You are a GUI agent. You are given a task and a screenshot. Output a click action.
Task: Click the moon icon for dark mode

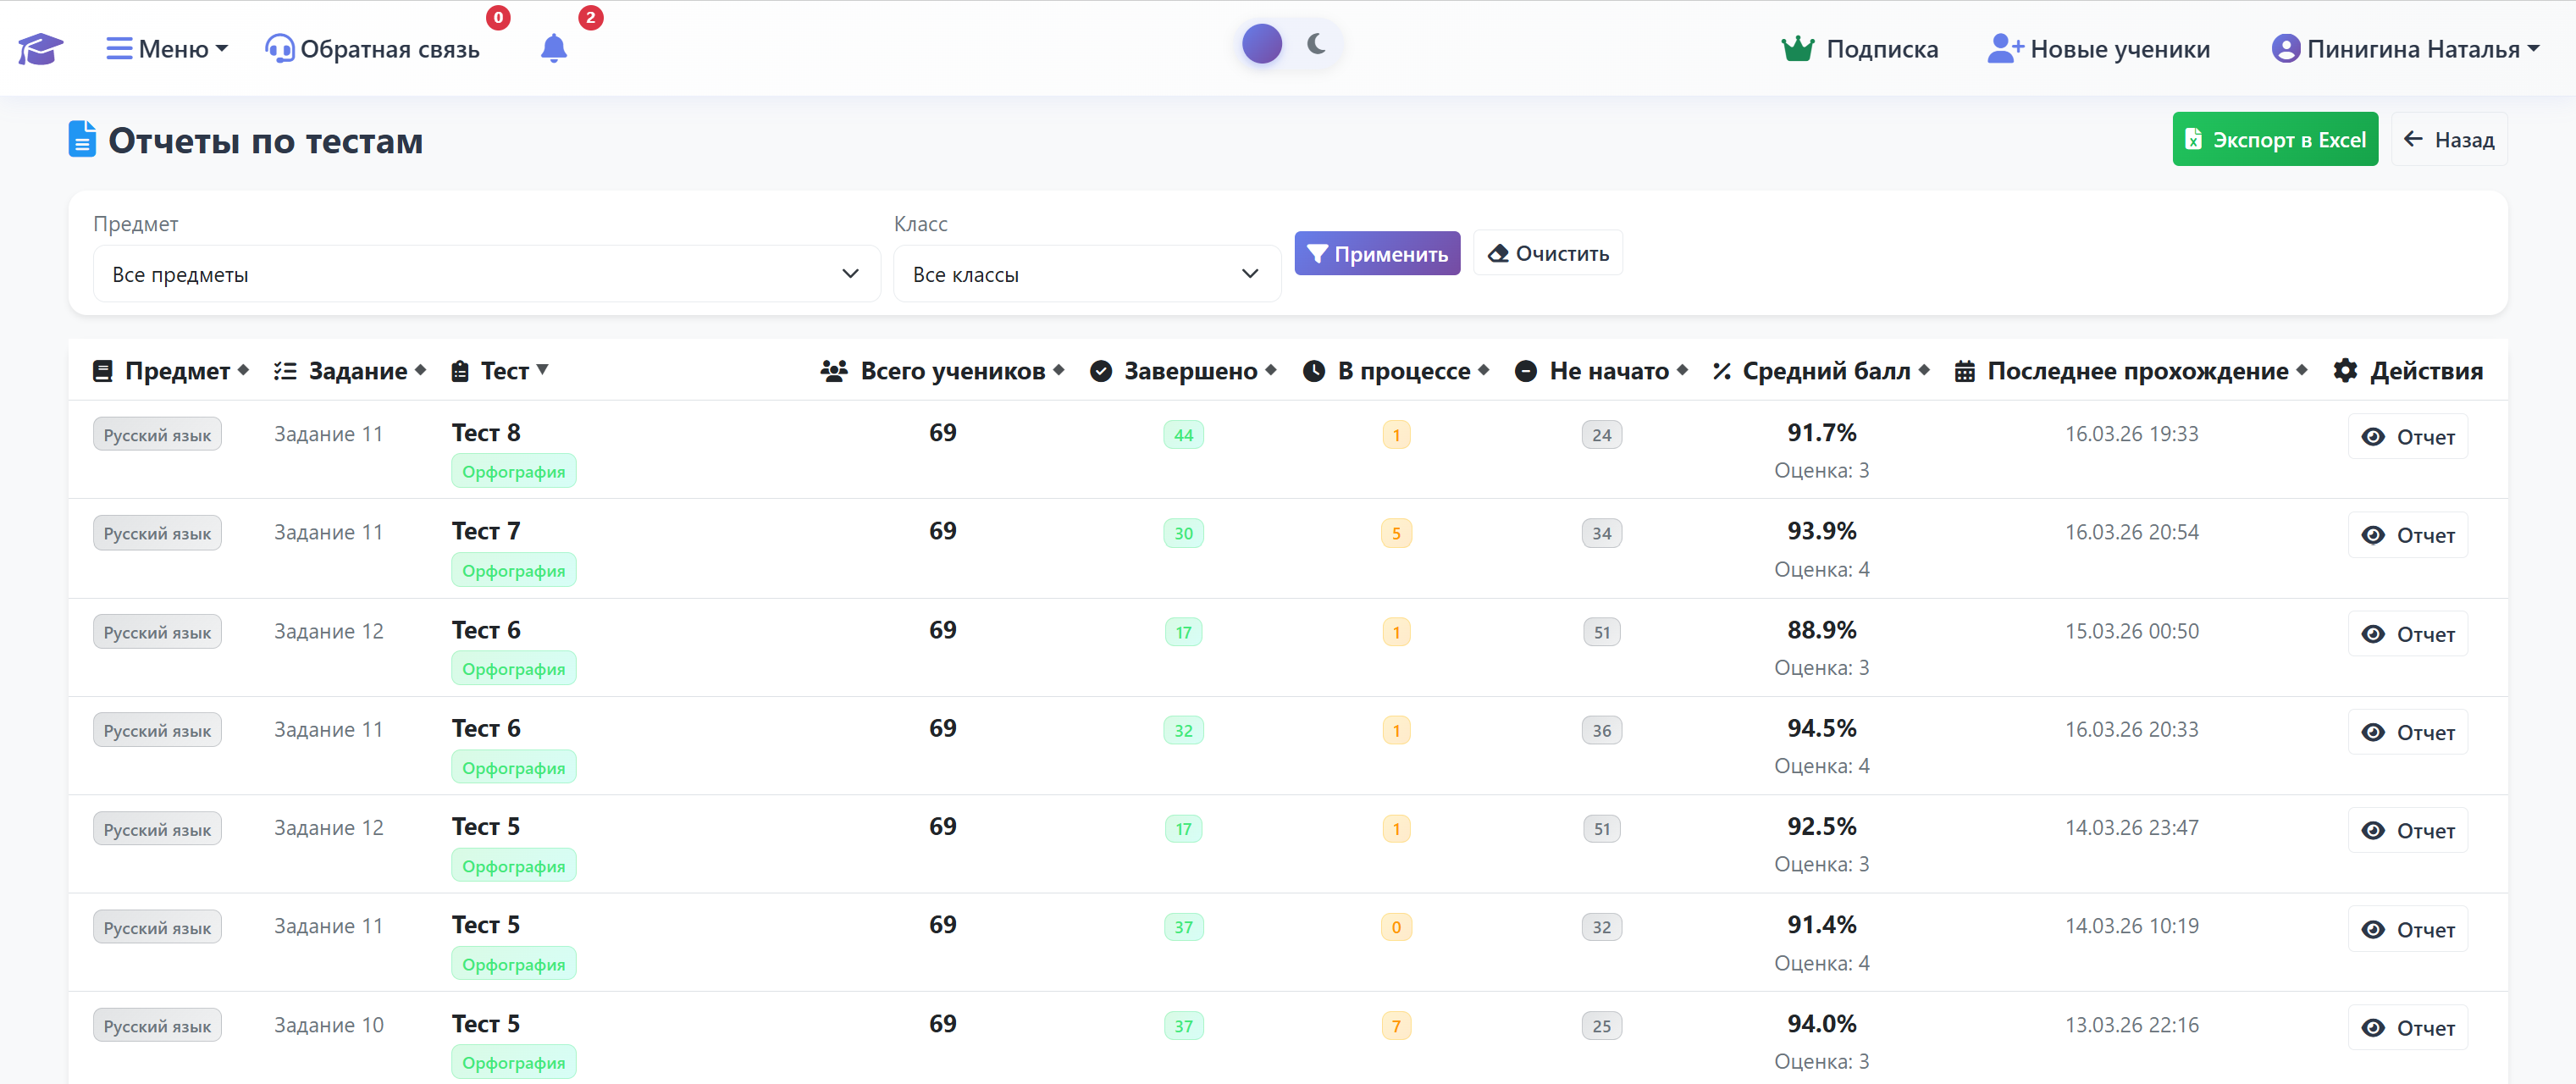click(x=1316, y=44)
